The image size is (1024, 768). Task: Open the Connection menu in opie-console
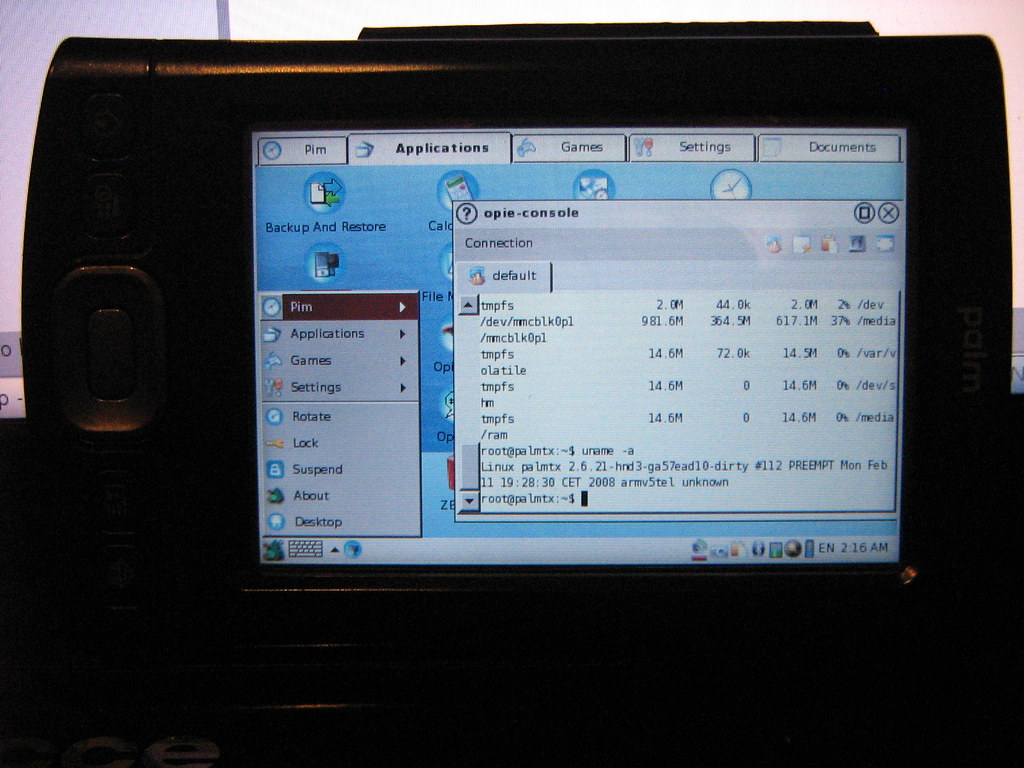coord(499,243)
